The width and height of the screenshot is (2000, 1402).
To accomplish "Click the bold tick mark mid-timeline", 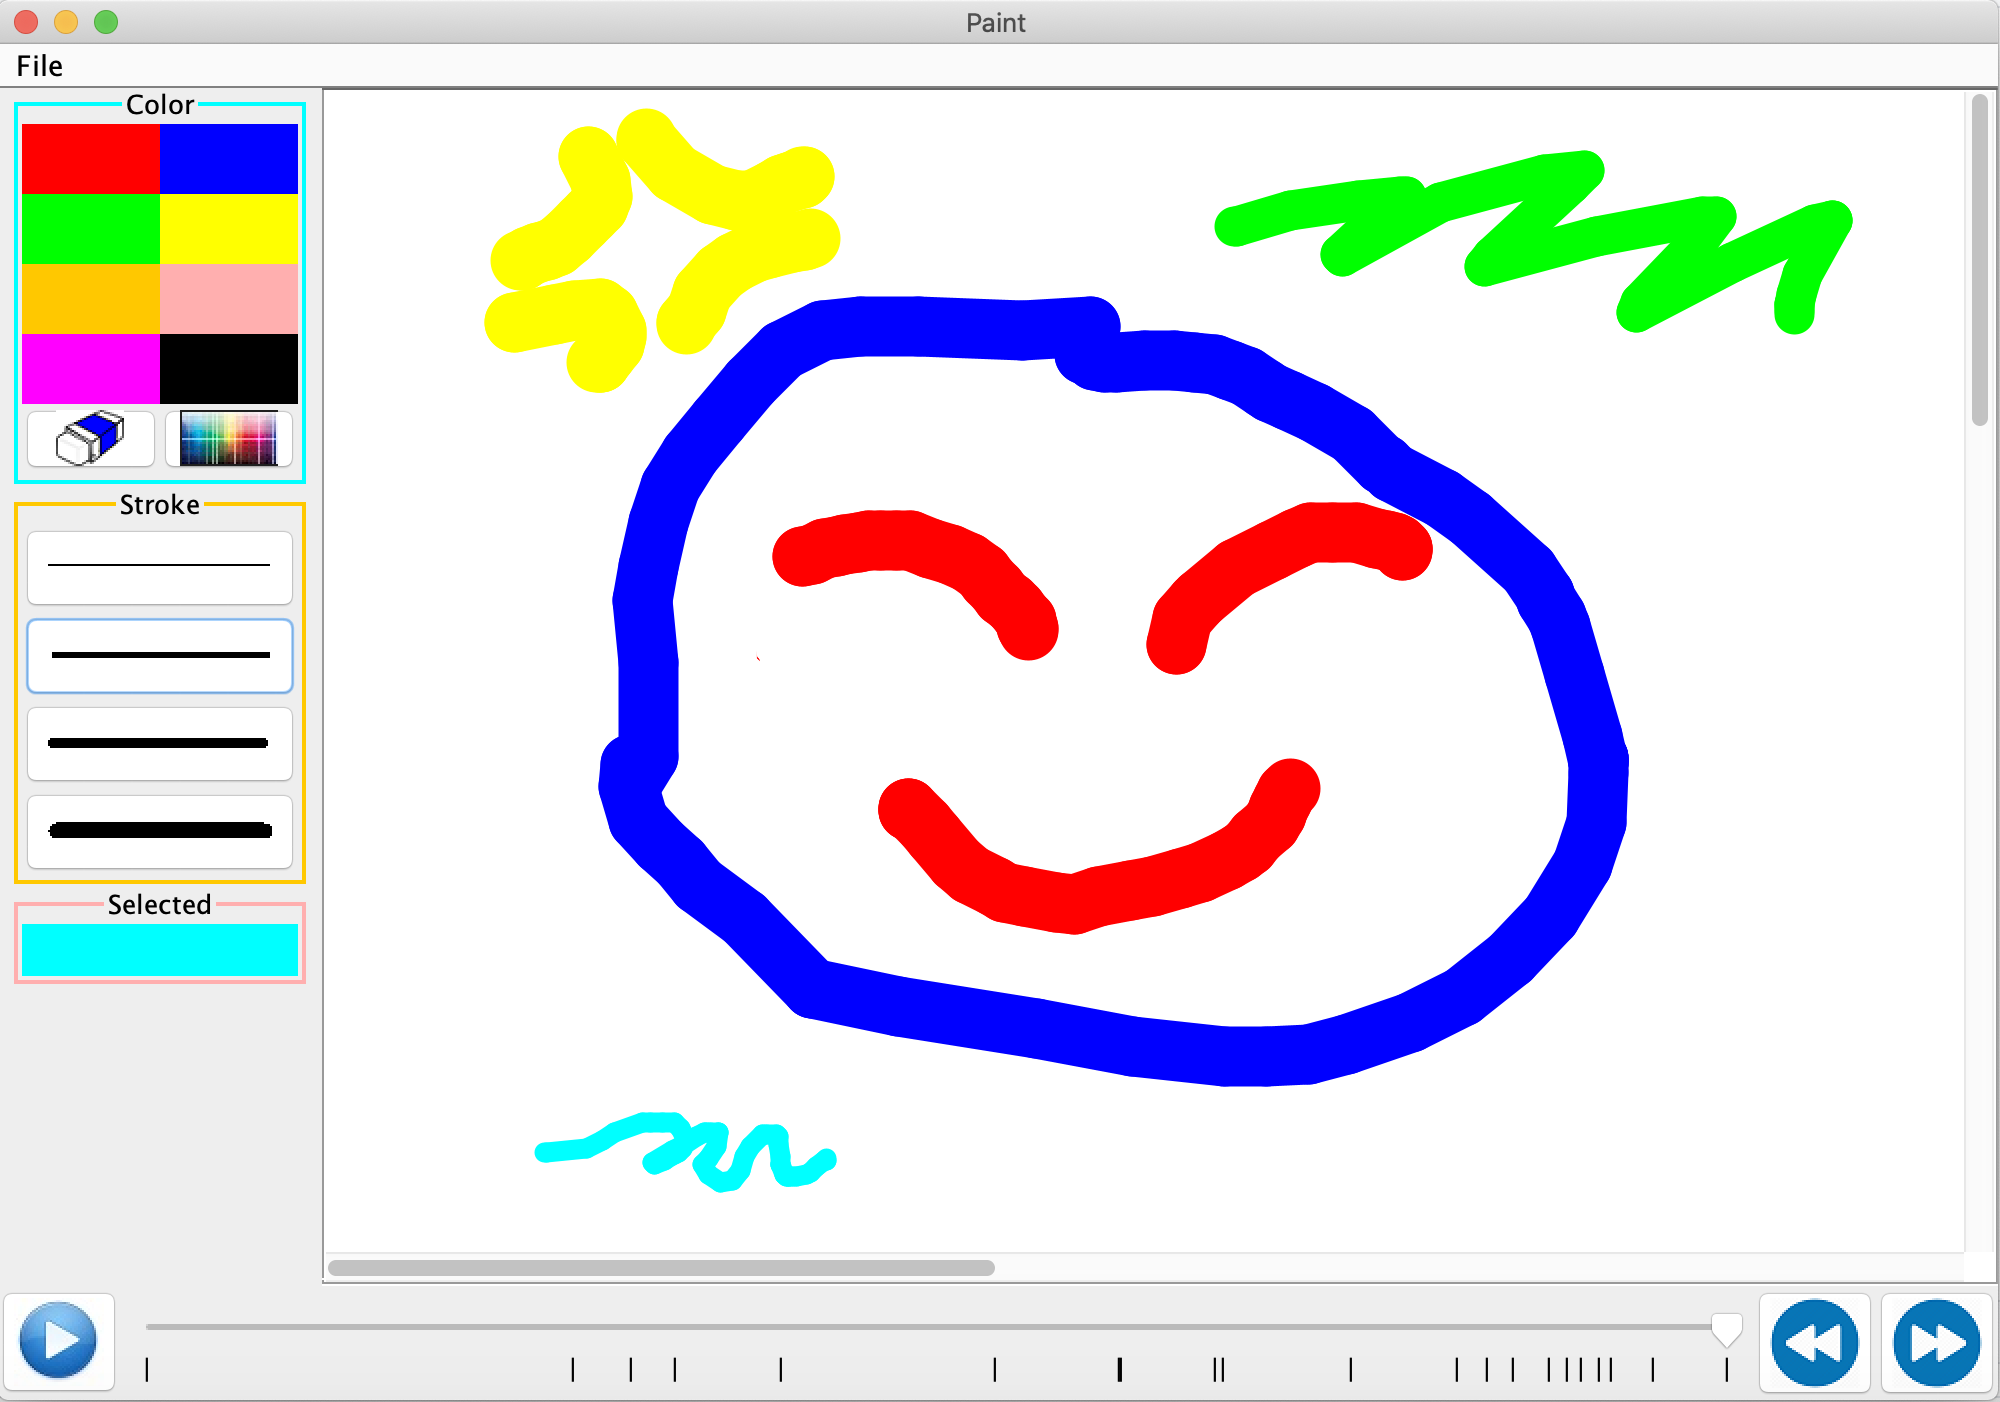I will pyautogui.click(x=1120, y=1369).
